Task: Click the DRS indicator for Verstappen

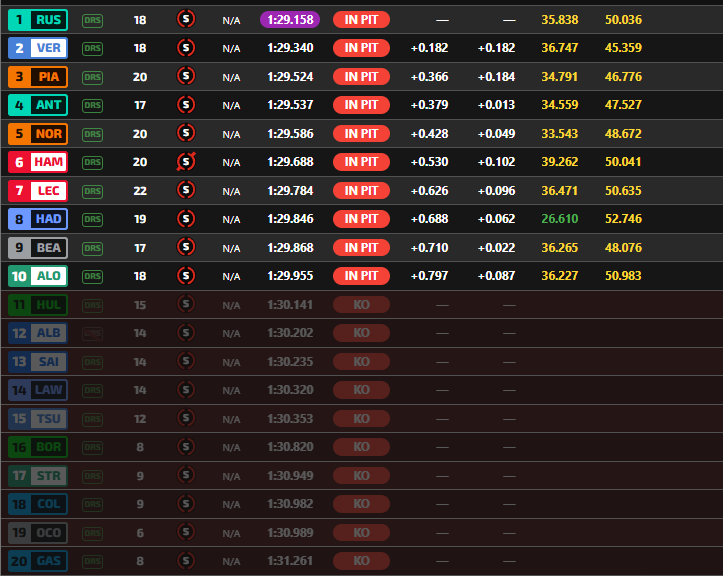Action: pos(93,48)
